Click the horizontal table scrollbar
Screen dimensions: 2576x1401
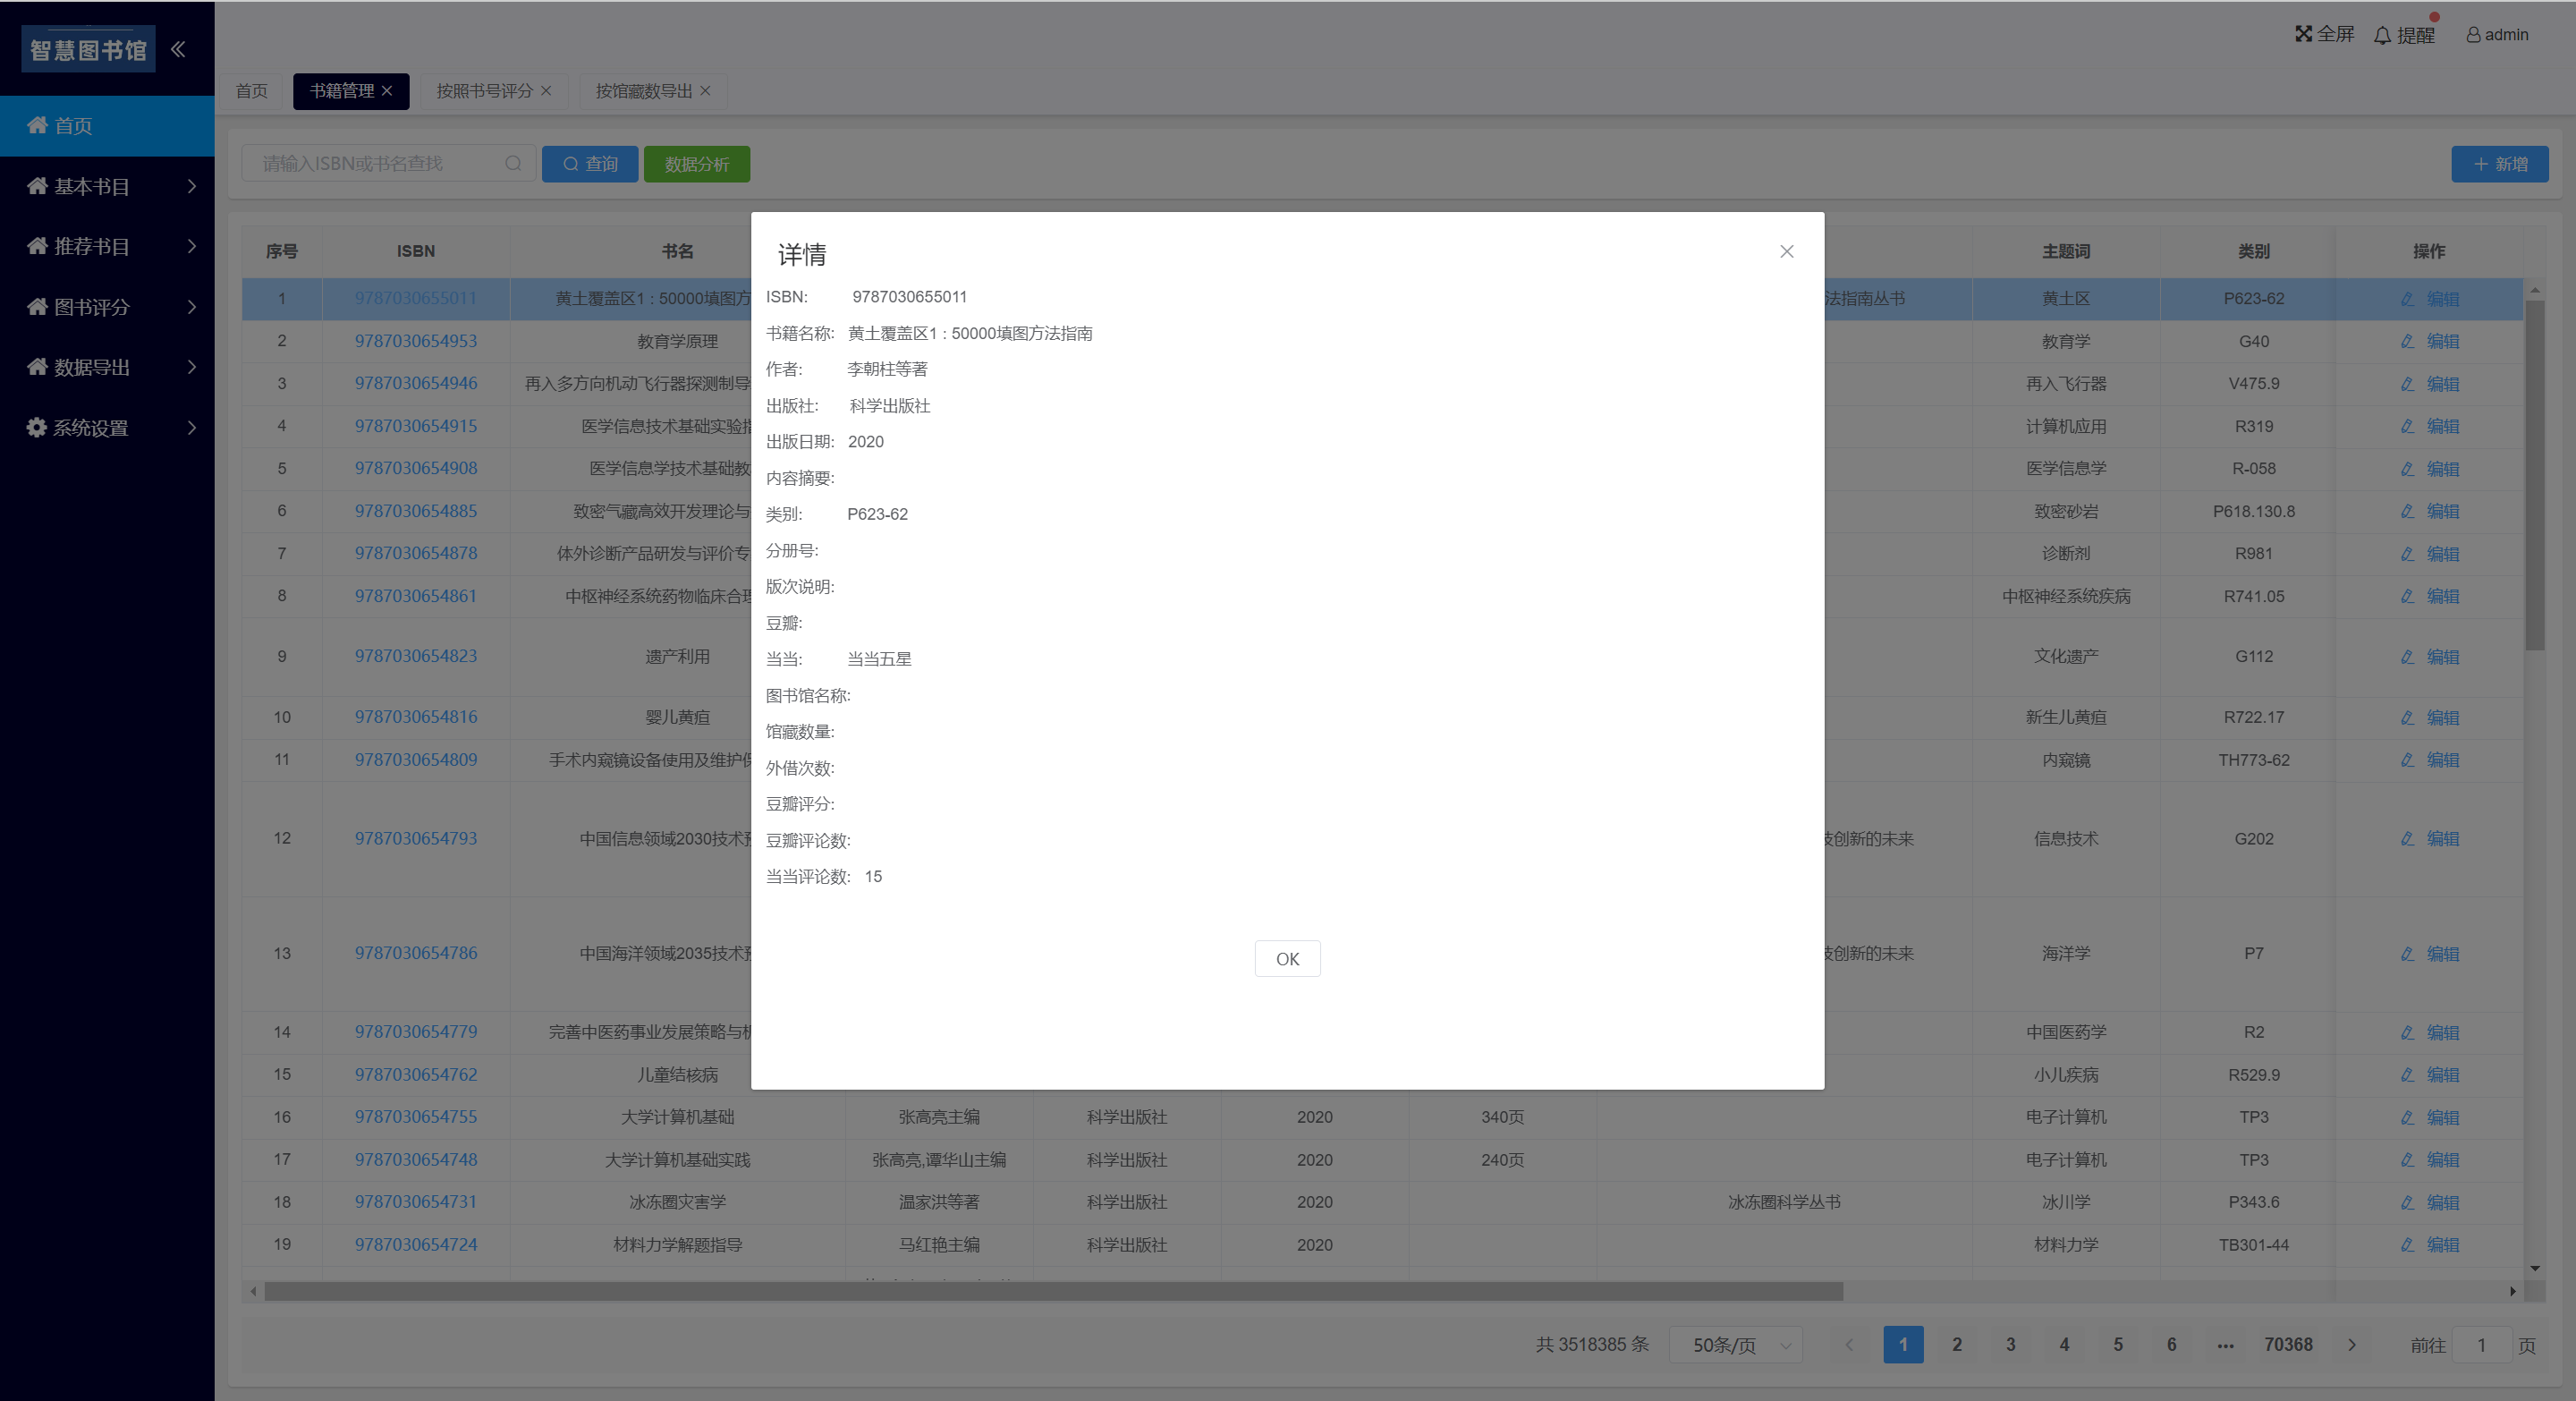1053,1291
